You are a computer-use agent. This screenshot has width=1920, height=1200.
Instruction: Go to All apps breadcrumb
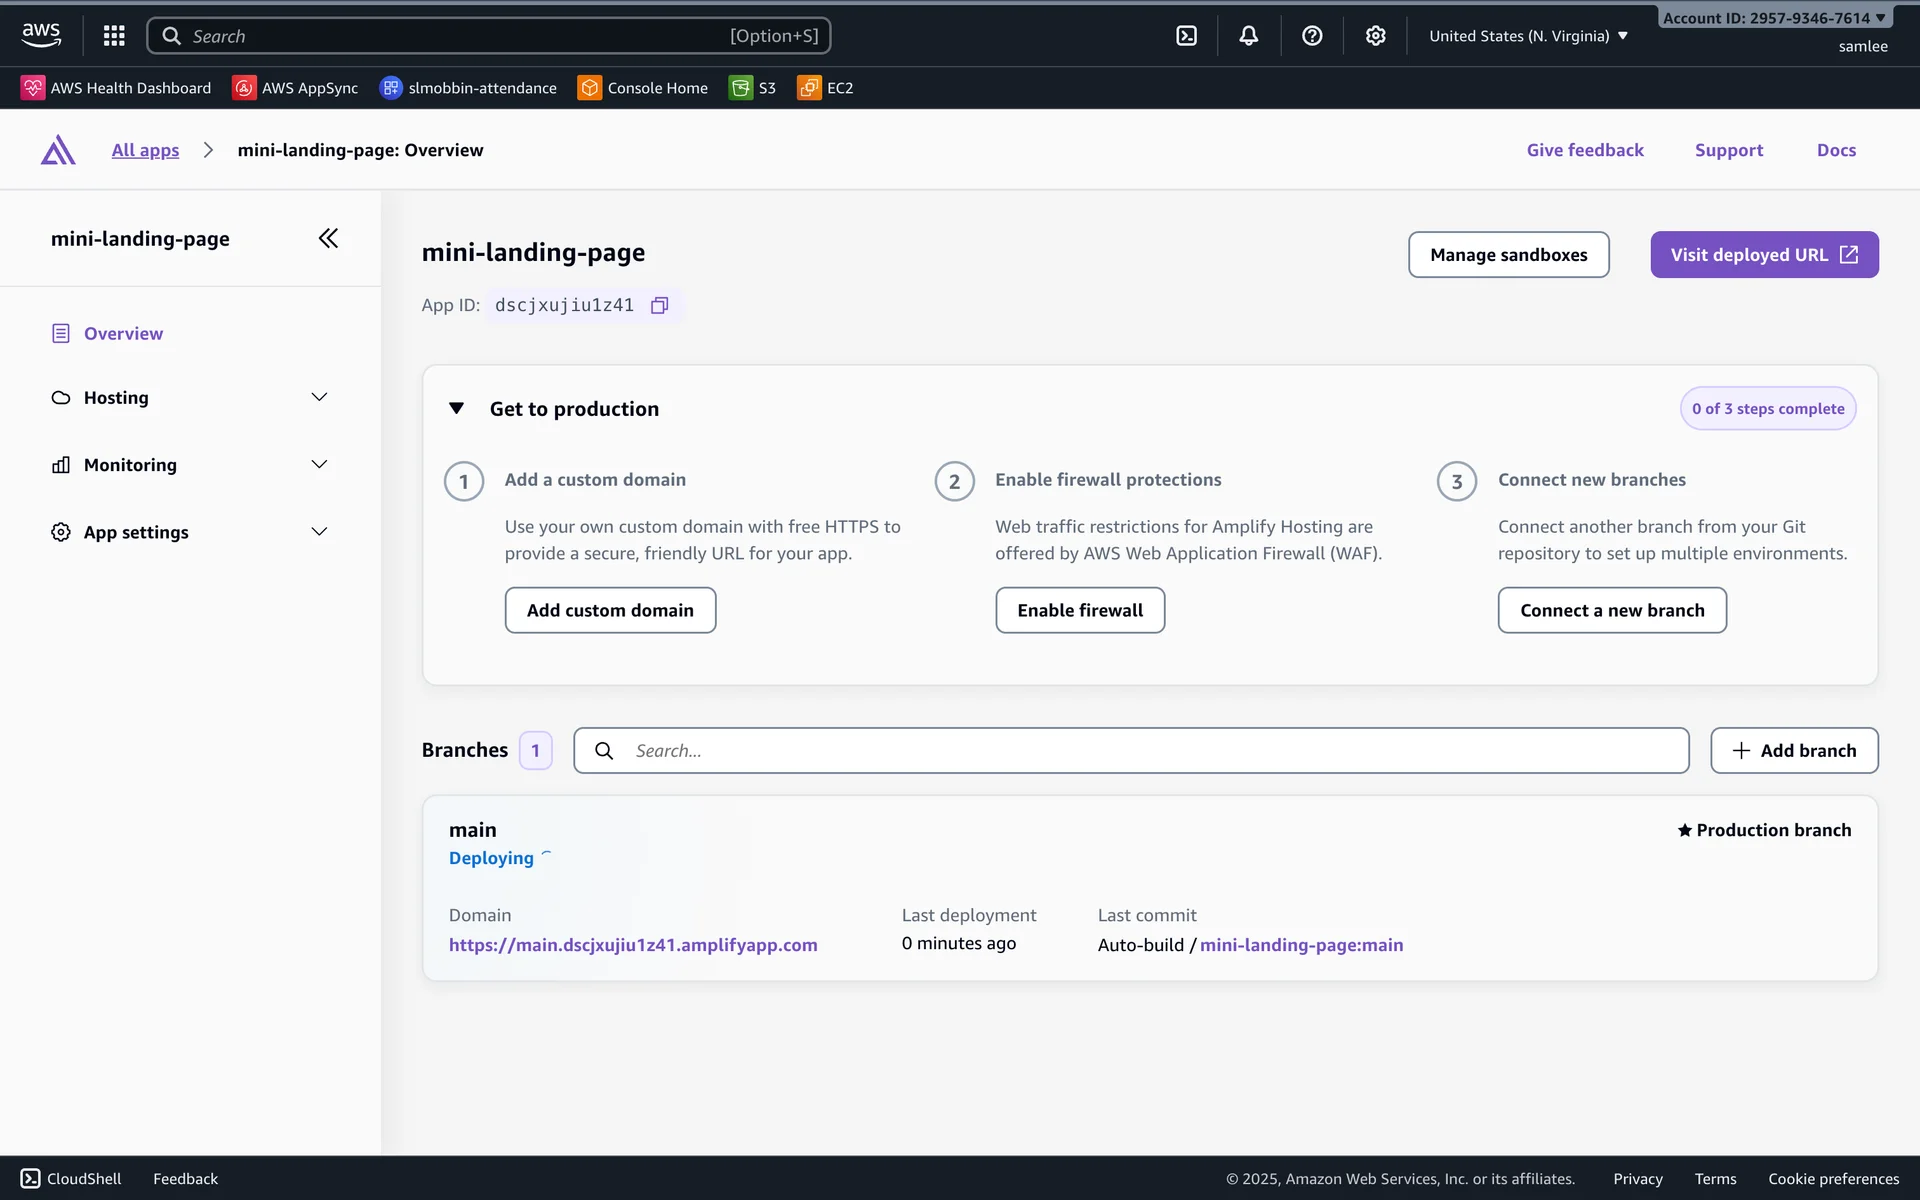tap(145, 150)
